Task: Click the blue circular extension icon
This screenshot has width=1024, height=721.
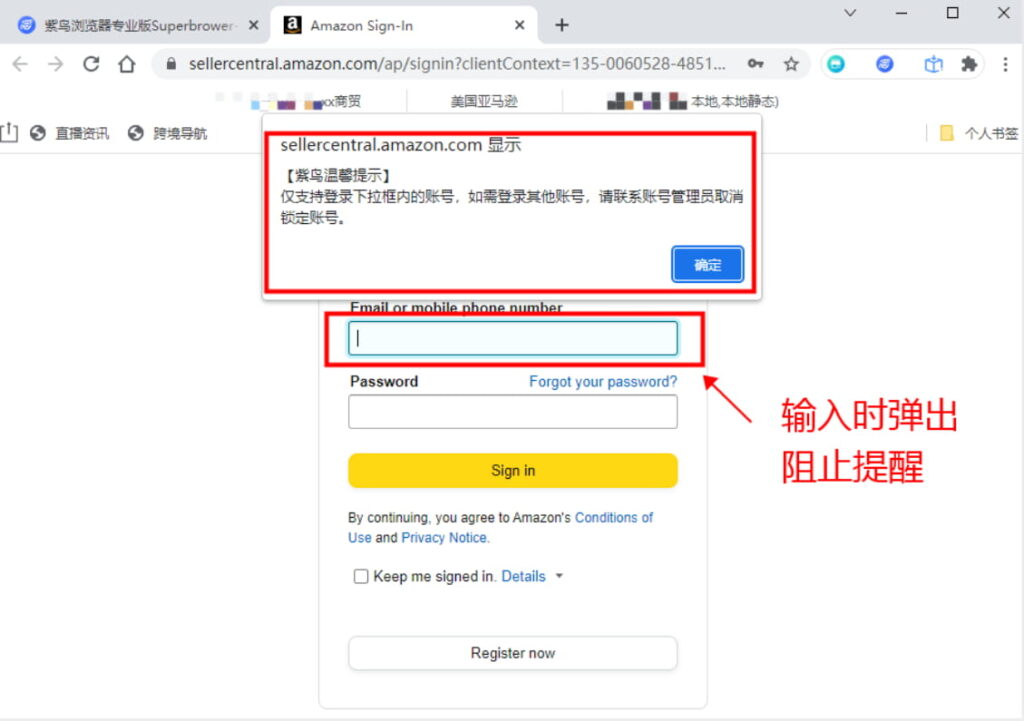Action: coord(884,63)
